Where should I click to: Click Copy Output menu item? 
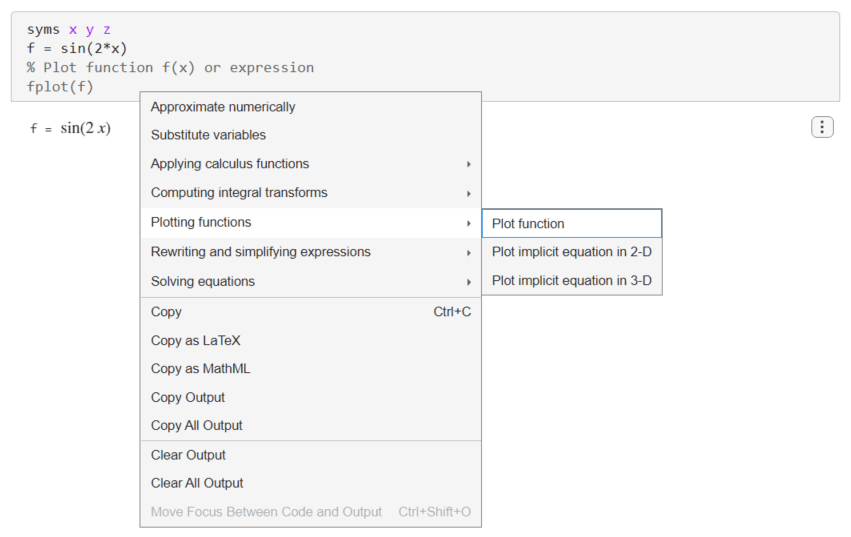(188, 397)
